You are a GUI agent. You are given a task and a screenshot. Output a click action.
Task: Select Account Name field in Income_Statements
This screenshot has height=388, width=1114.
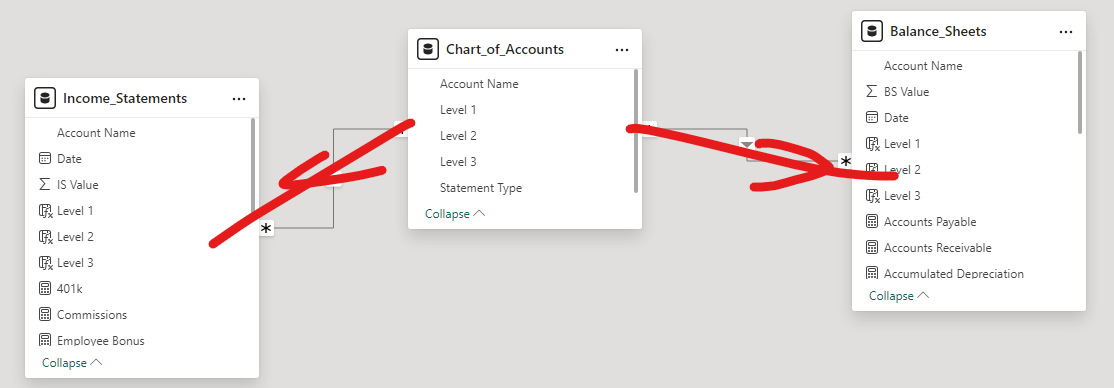pos(96,133)
